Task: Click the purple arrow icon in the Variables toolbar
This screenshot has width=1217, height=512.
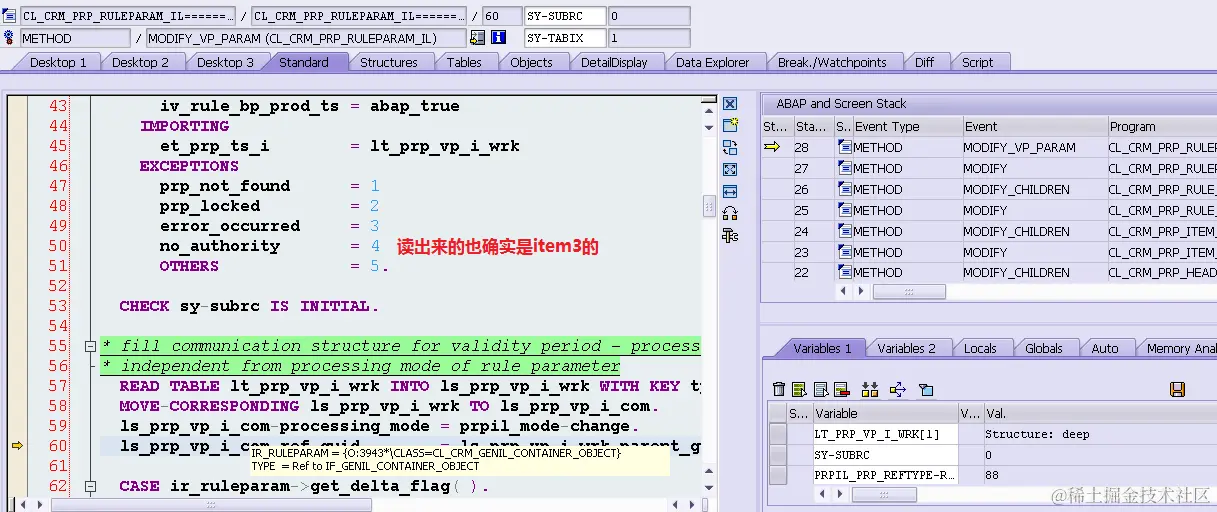Action: (897, 389)
